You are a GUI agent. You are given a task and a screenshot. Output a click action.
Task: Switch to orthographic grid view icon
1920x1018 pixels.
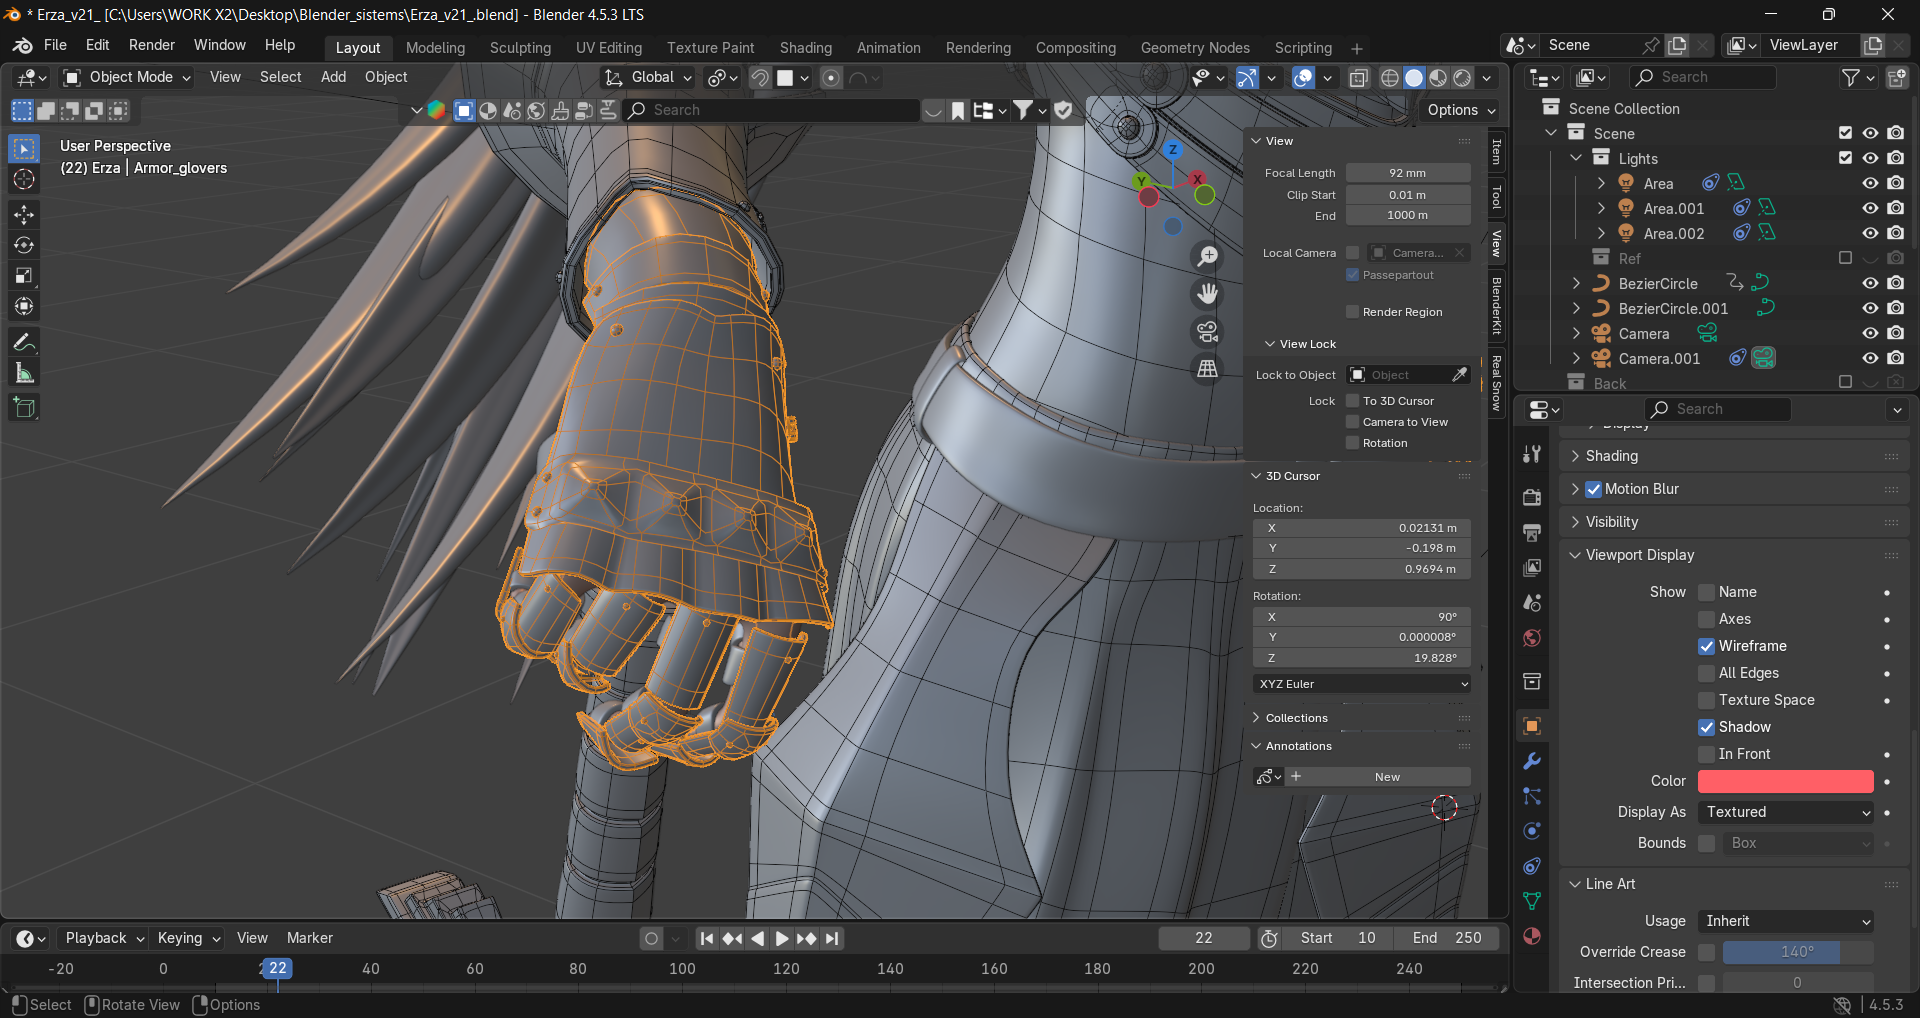[x=1208, y=370]
